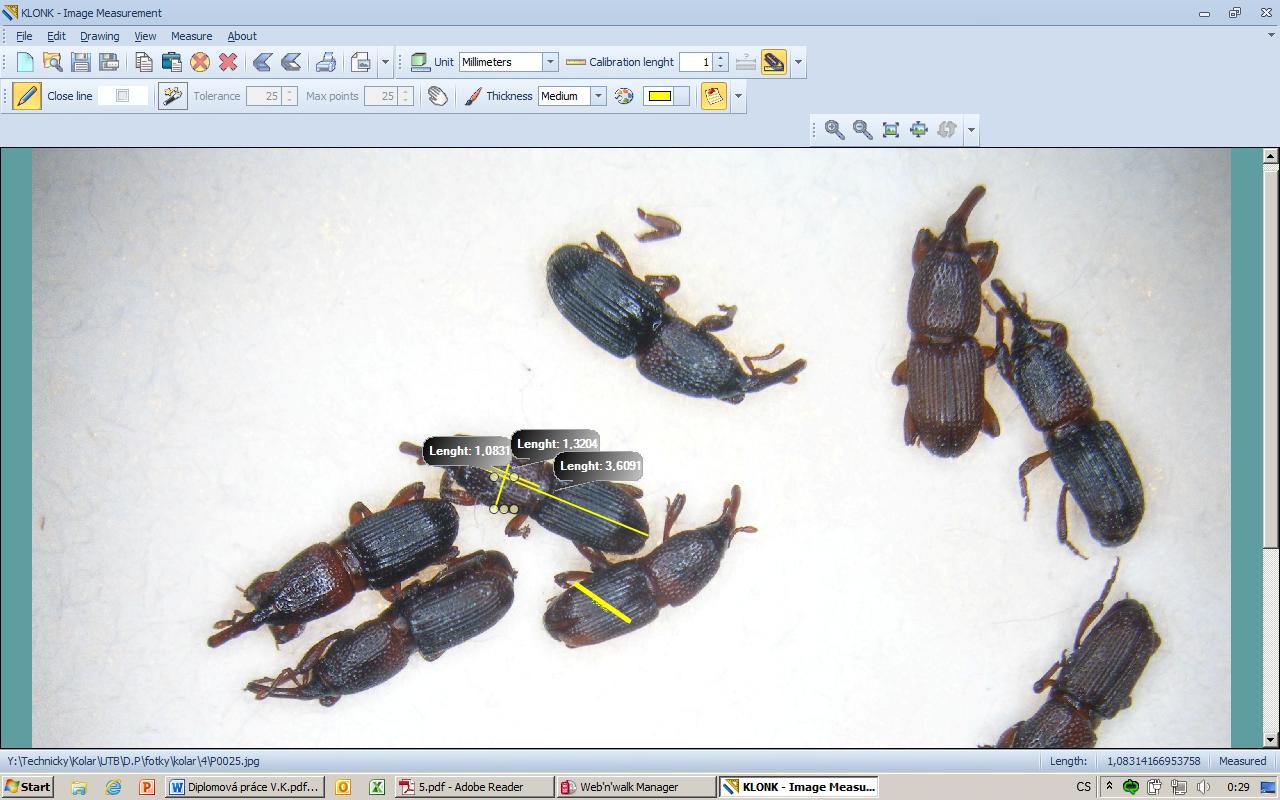Click the Thickness paintbrush icon

473,96
